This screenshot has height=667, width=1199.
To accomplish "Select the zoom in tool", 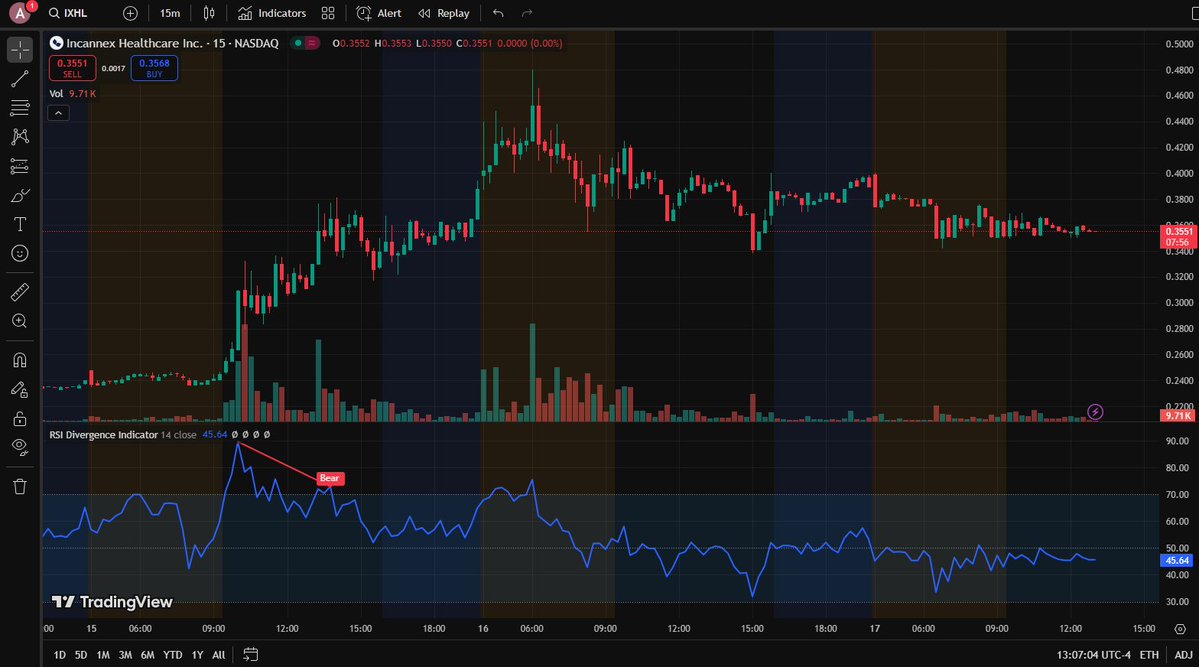I will [20, 320].
